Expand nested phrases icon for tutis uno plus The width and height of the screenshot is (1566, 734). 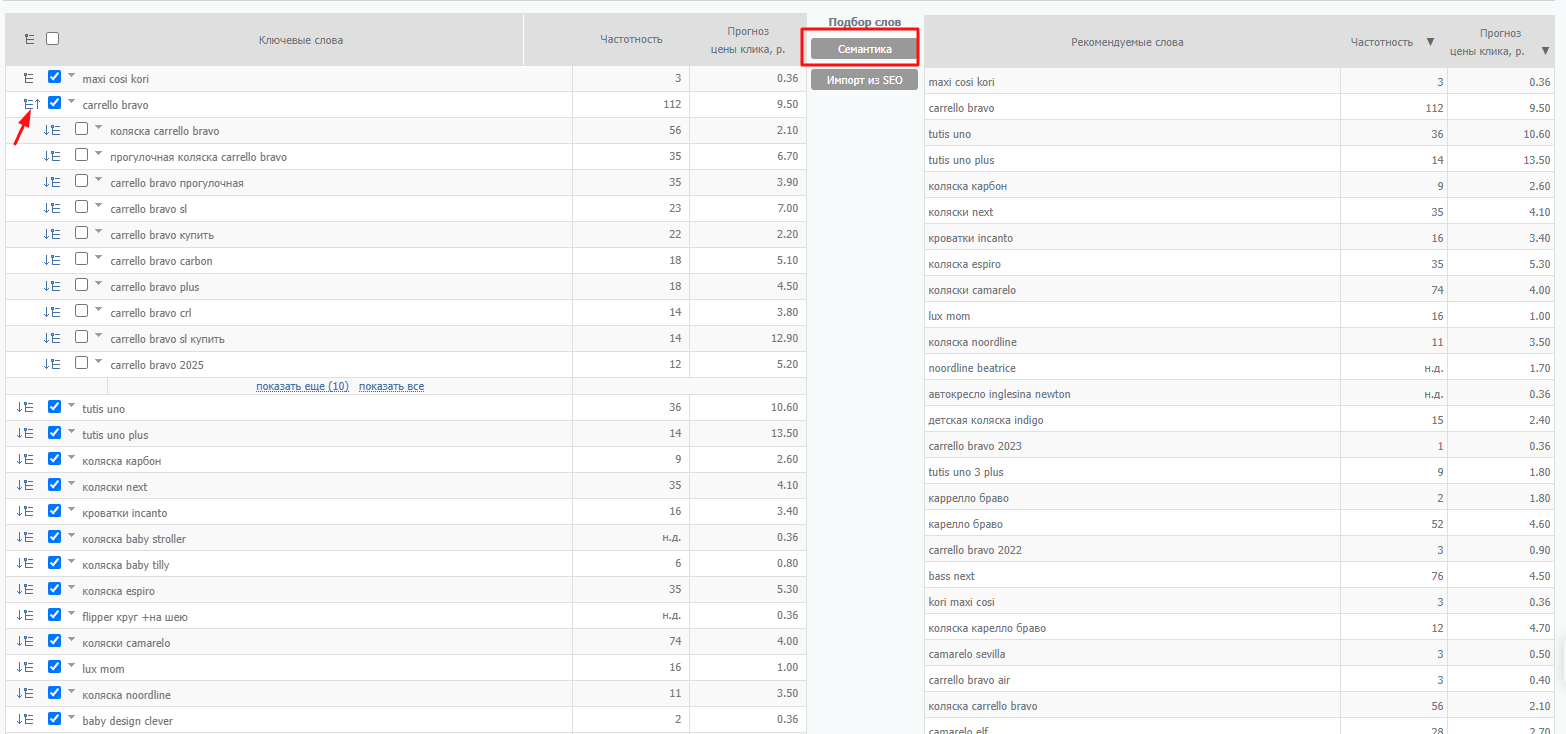click(x=26, y=433)
